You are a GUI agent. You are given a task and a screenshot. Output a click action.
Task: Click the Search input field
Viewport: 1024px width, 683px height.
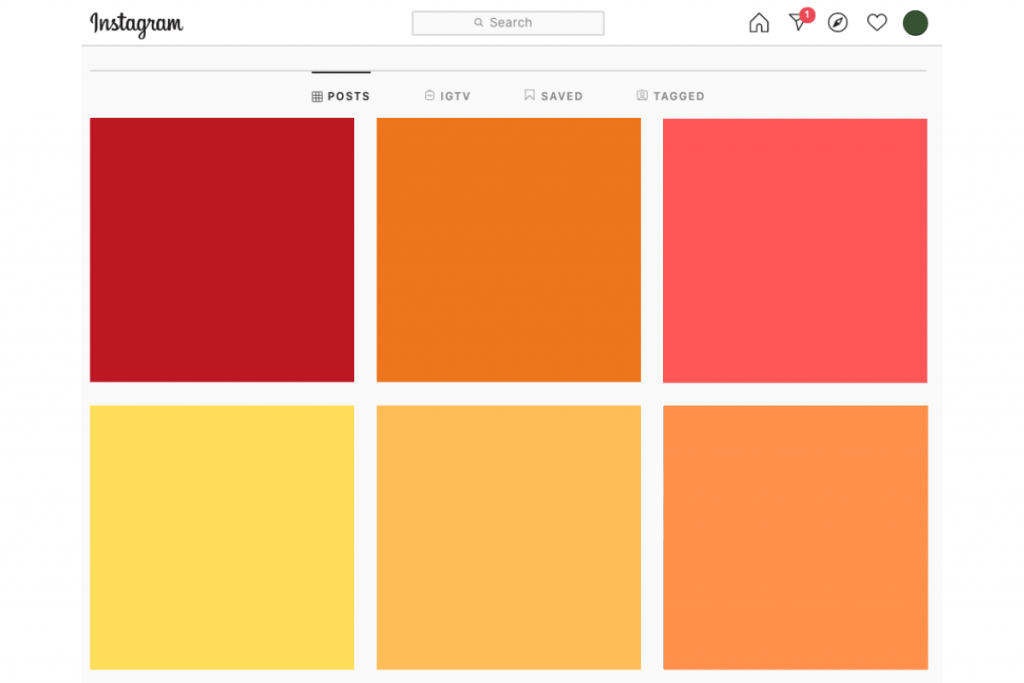coord(508,23)
